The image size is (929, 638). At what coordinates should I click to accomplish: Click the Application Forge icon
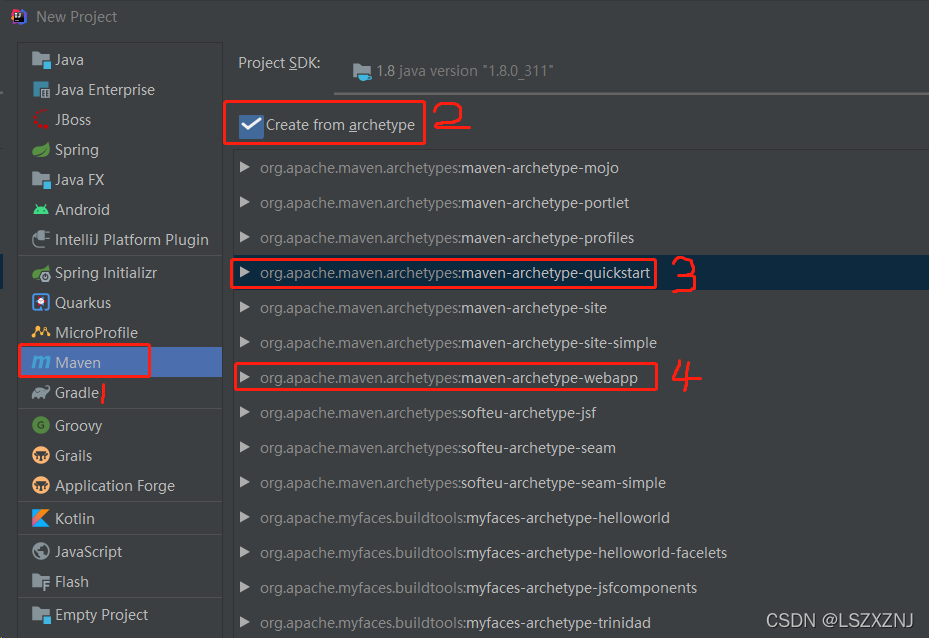(x=41, y=486)
